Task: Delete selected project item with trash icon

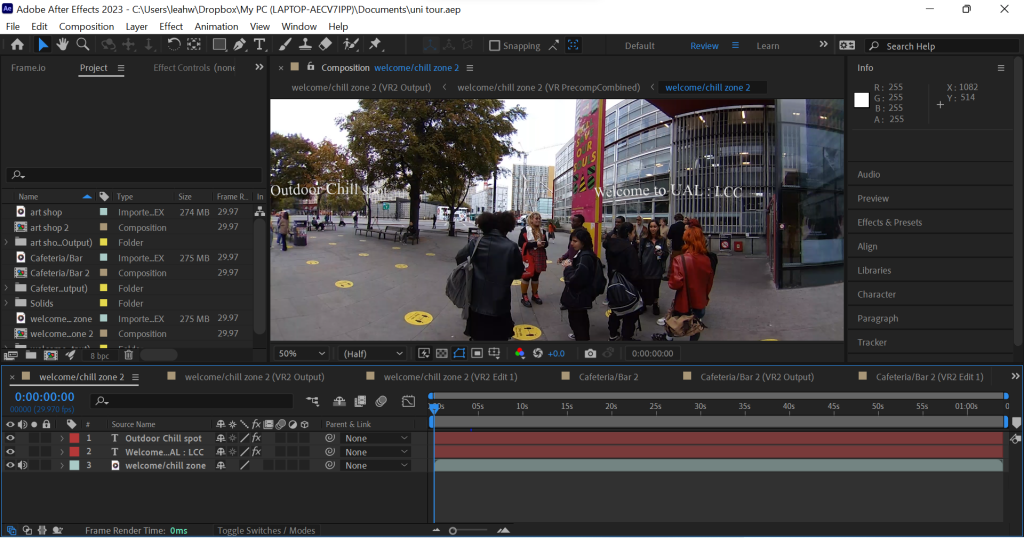Action: click(x=129, y=355)
